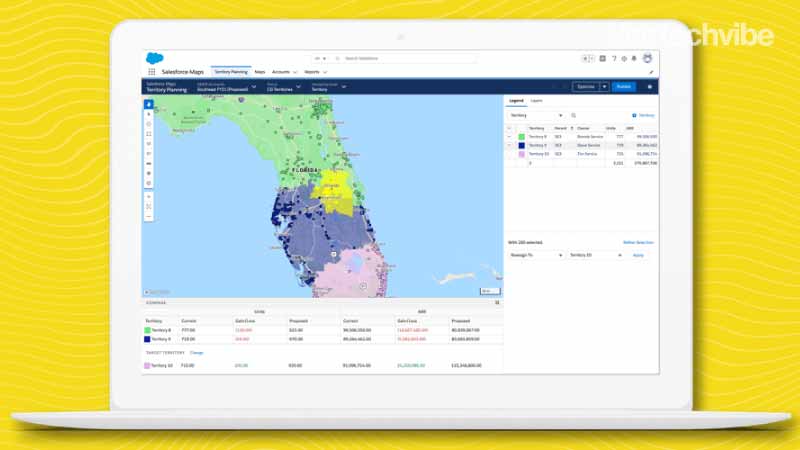
Task: Open the Optimize split-button arrow
Action: 604,87
